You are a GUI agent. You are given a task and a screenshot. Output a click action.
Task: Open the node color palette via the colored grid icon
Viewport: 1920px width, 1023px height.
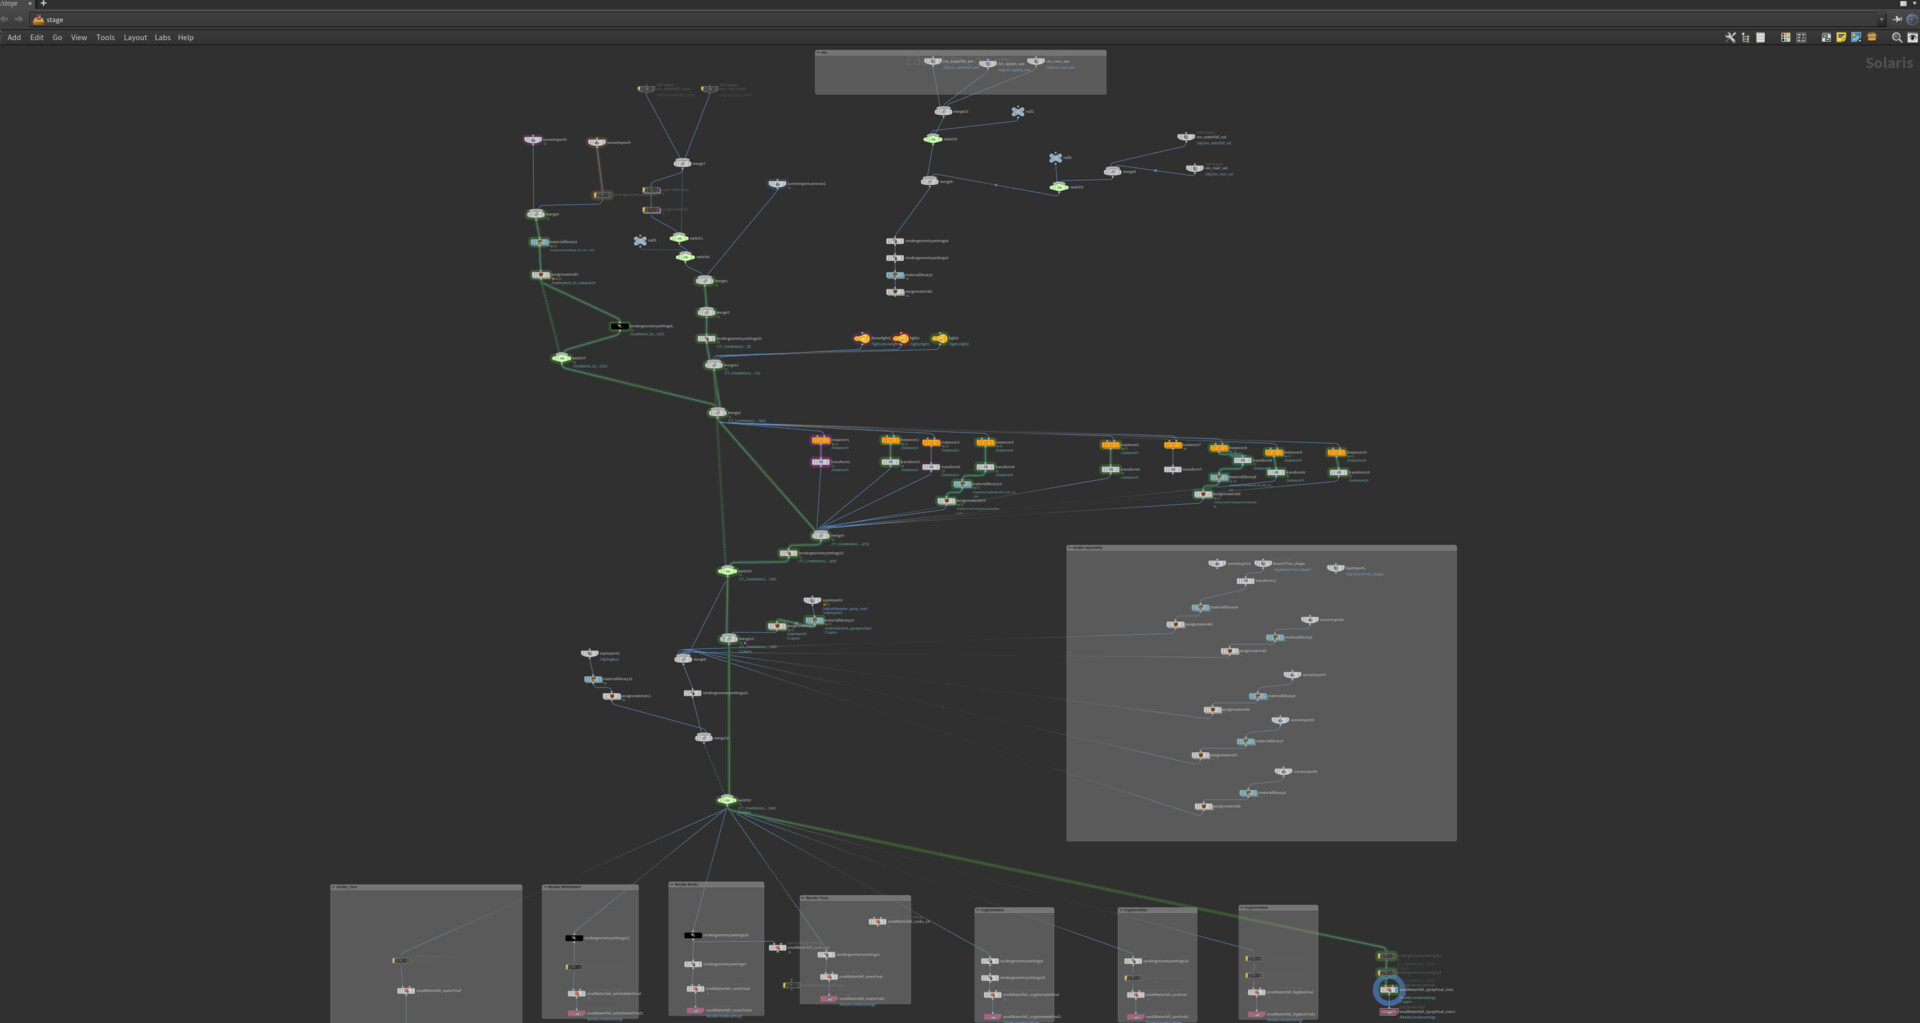pos(1786,37)
